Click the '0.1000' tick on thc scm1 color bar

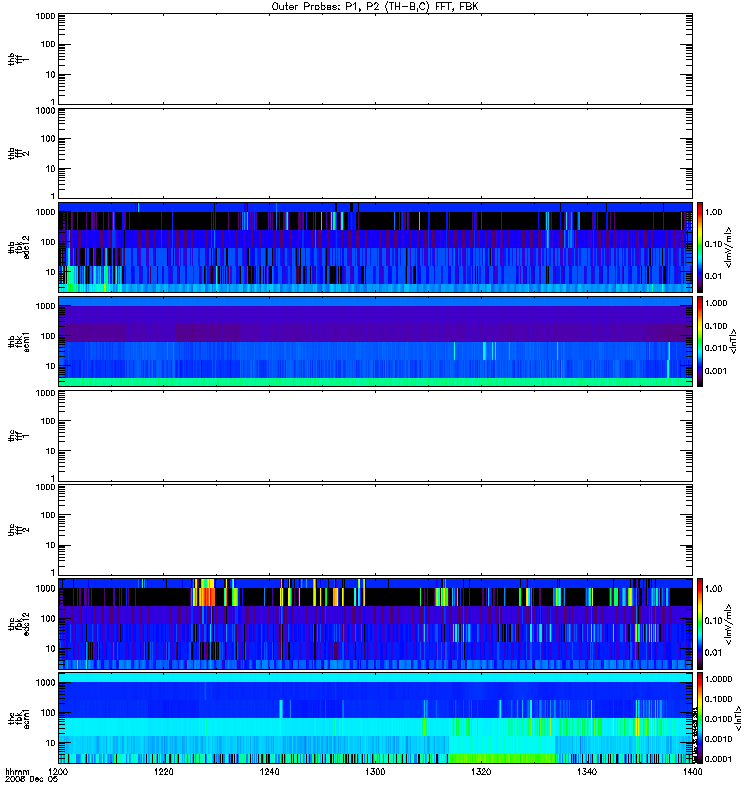coord(718,699)
